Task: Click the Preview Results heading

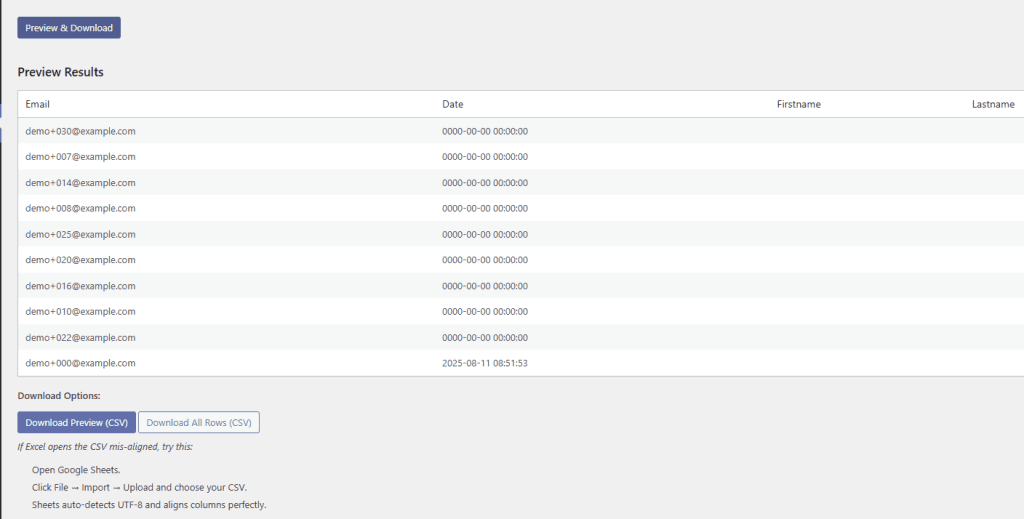Action: pos(61,72)
